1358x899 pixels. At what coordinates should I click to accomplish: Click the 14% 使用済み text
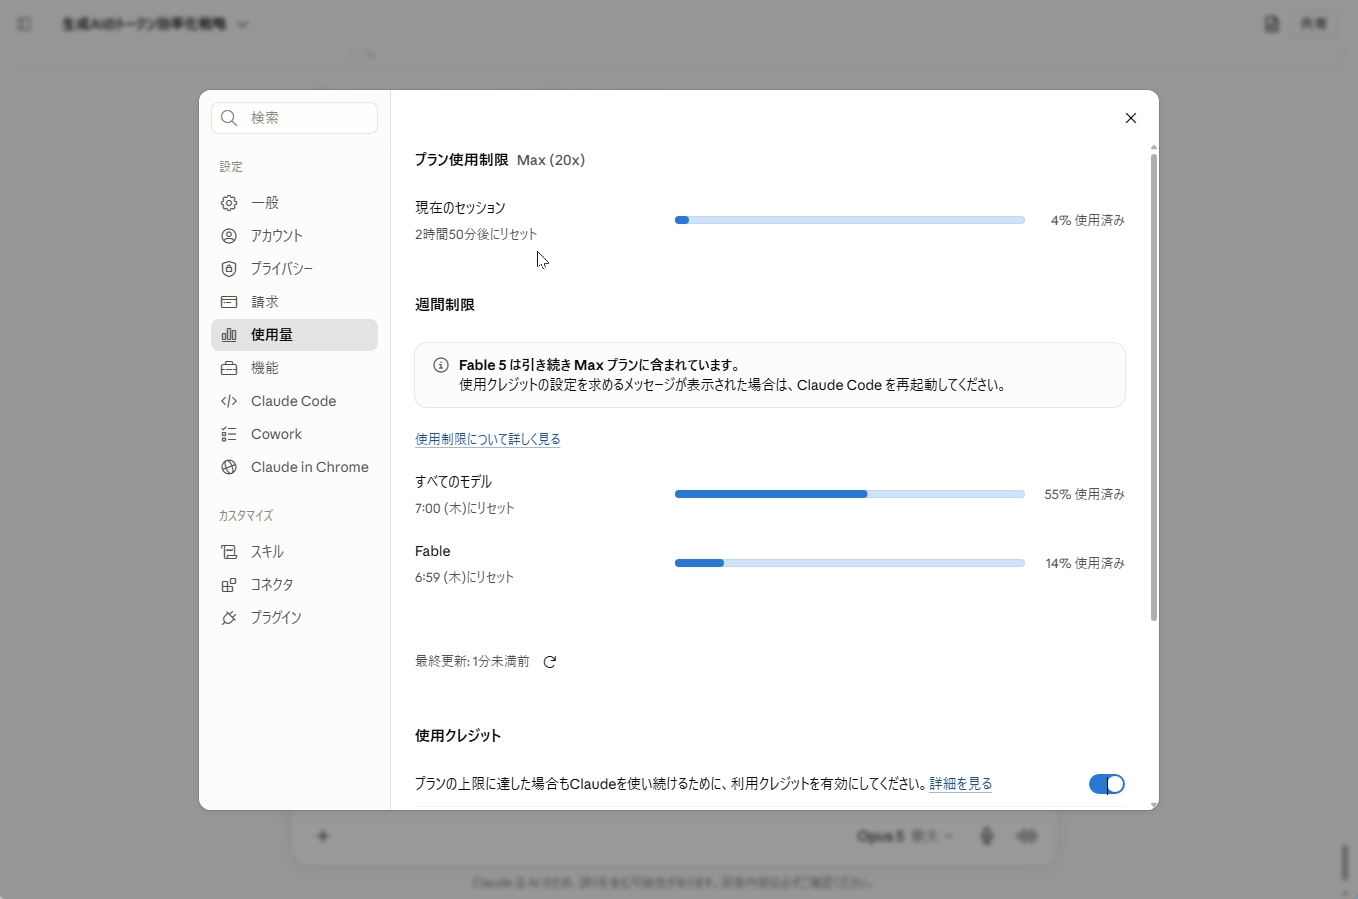coord(1085,563)
